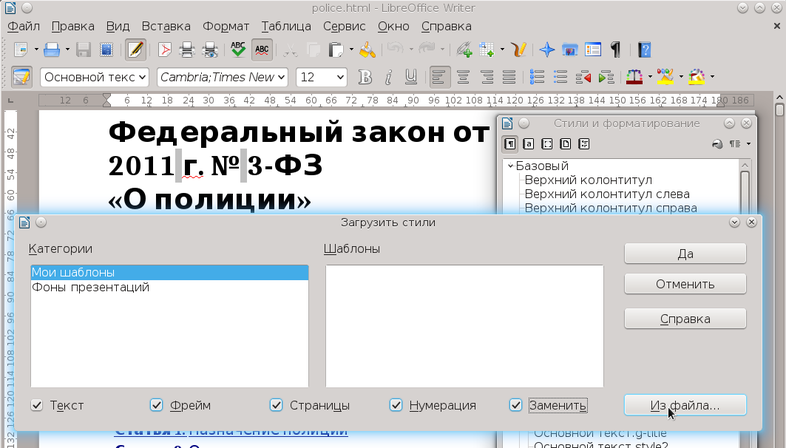Click the Styles and Formatting icon left of style box
The width and height of the screenshot is (786, 448).
pos(22,77)
